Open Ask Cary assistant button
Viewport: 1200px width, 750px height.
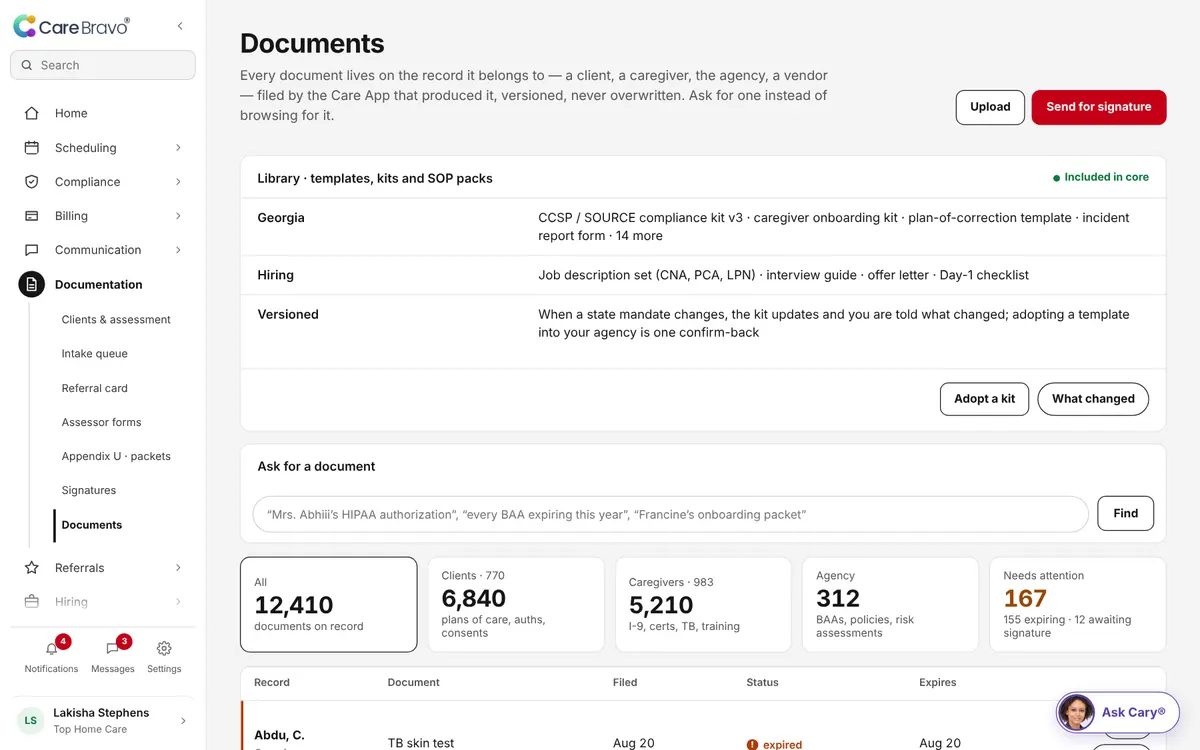[x=1118, y=712]
